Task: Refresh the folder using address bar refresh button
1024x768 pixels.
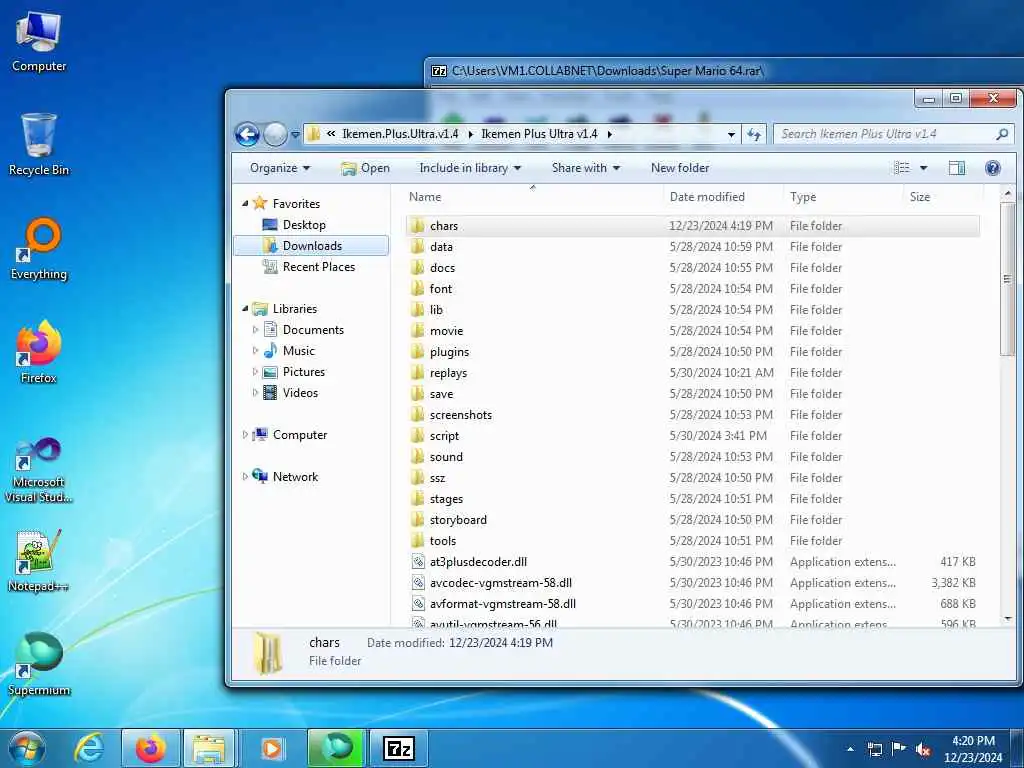Action: (x=754, y=134)
